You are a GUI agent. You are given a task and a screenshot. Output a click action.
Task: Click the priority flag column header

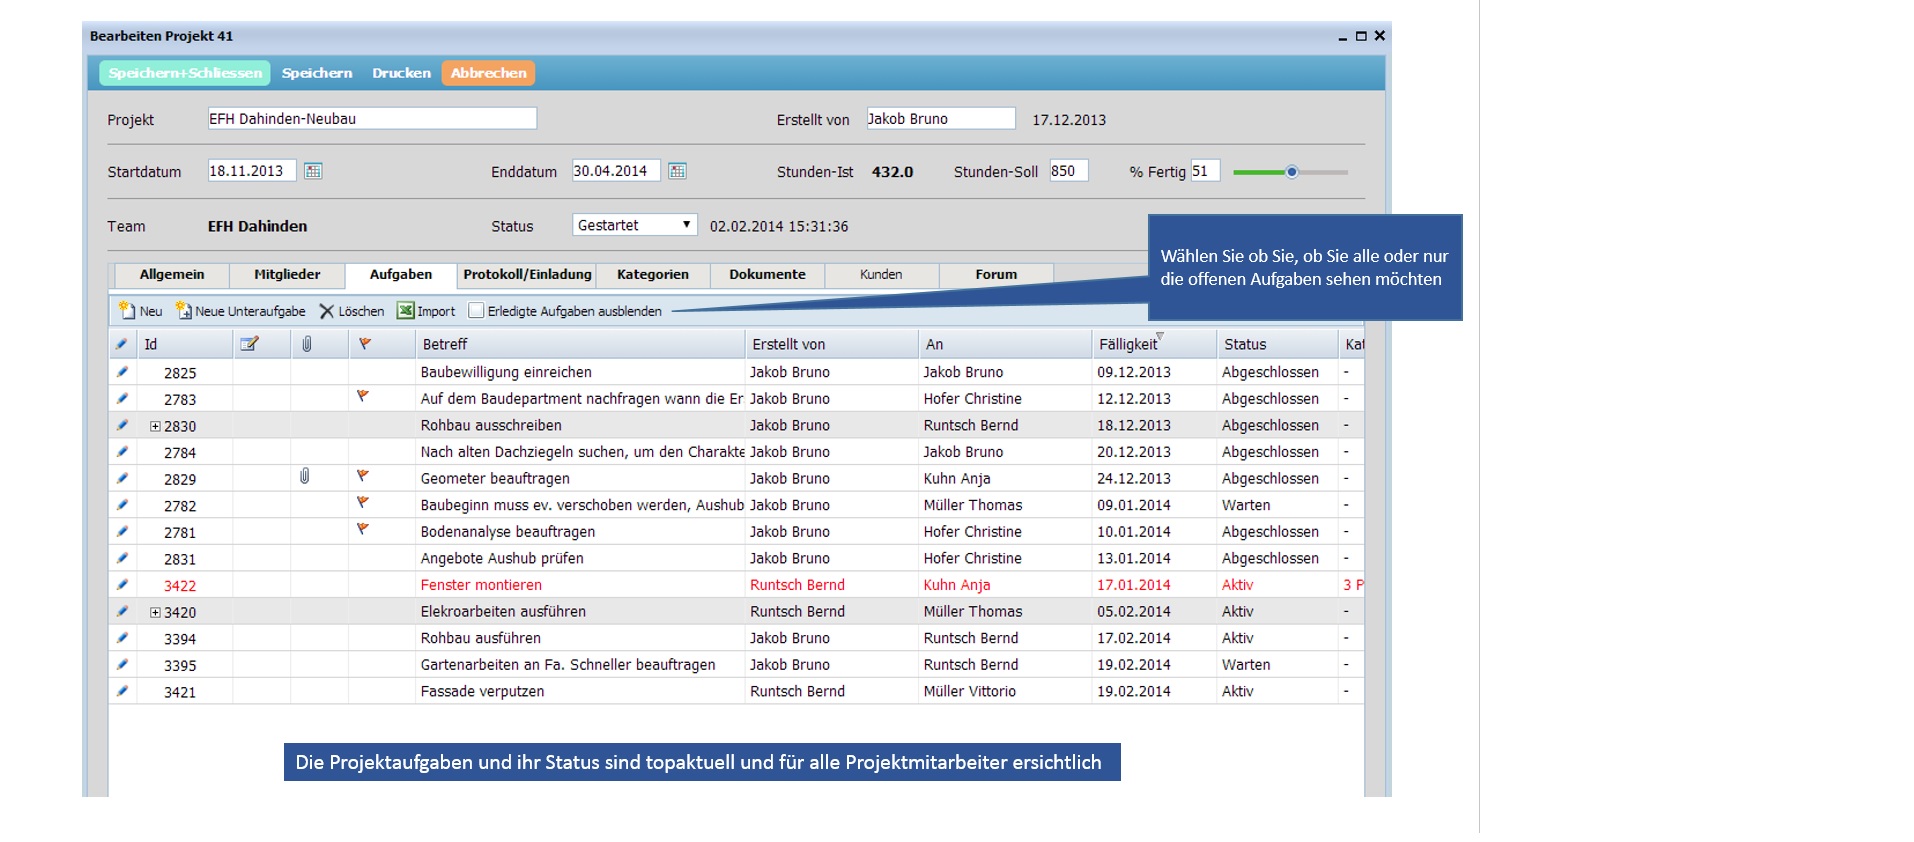pos(364,344)
